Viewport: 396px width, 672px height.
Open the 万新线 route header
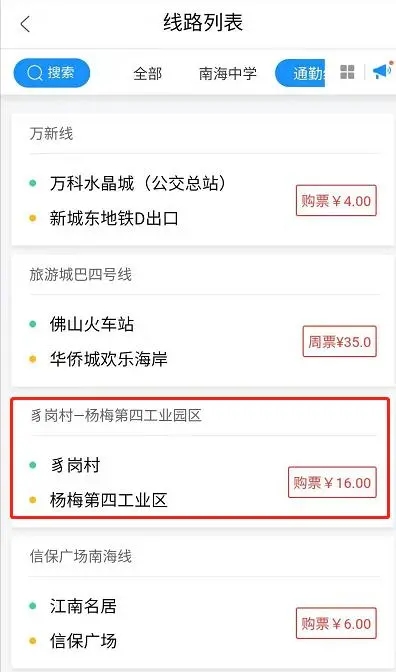coord(51,134)
